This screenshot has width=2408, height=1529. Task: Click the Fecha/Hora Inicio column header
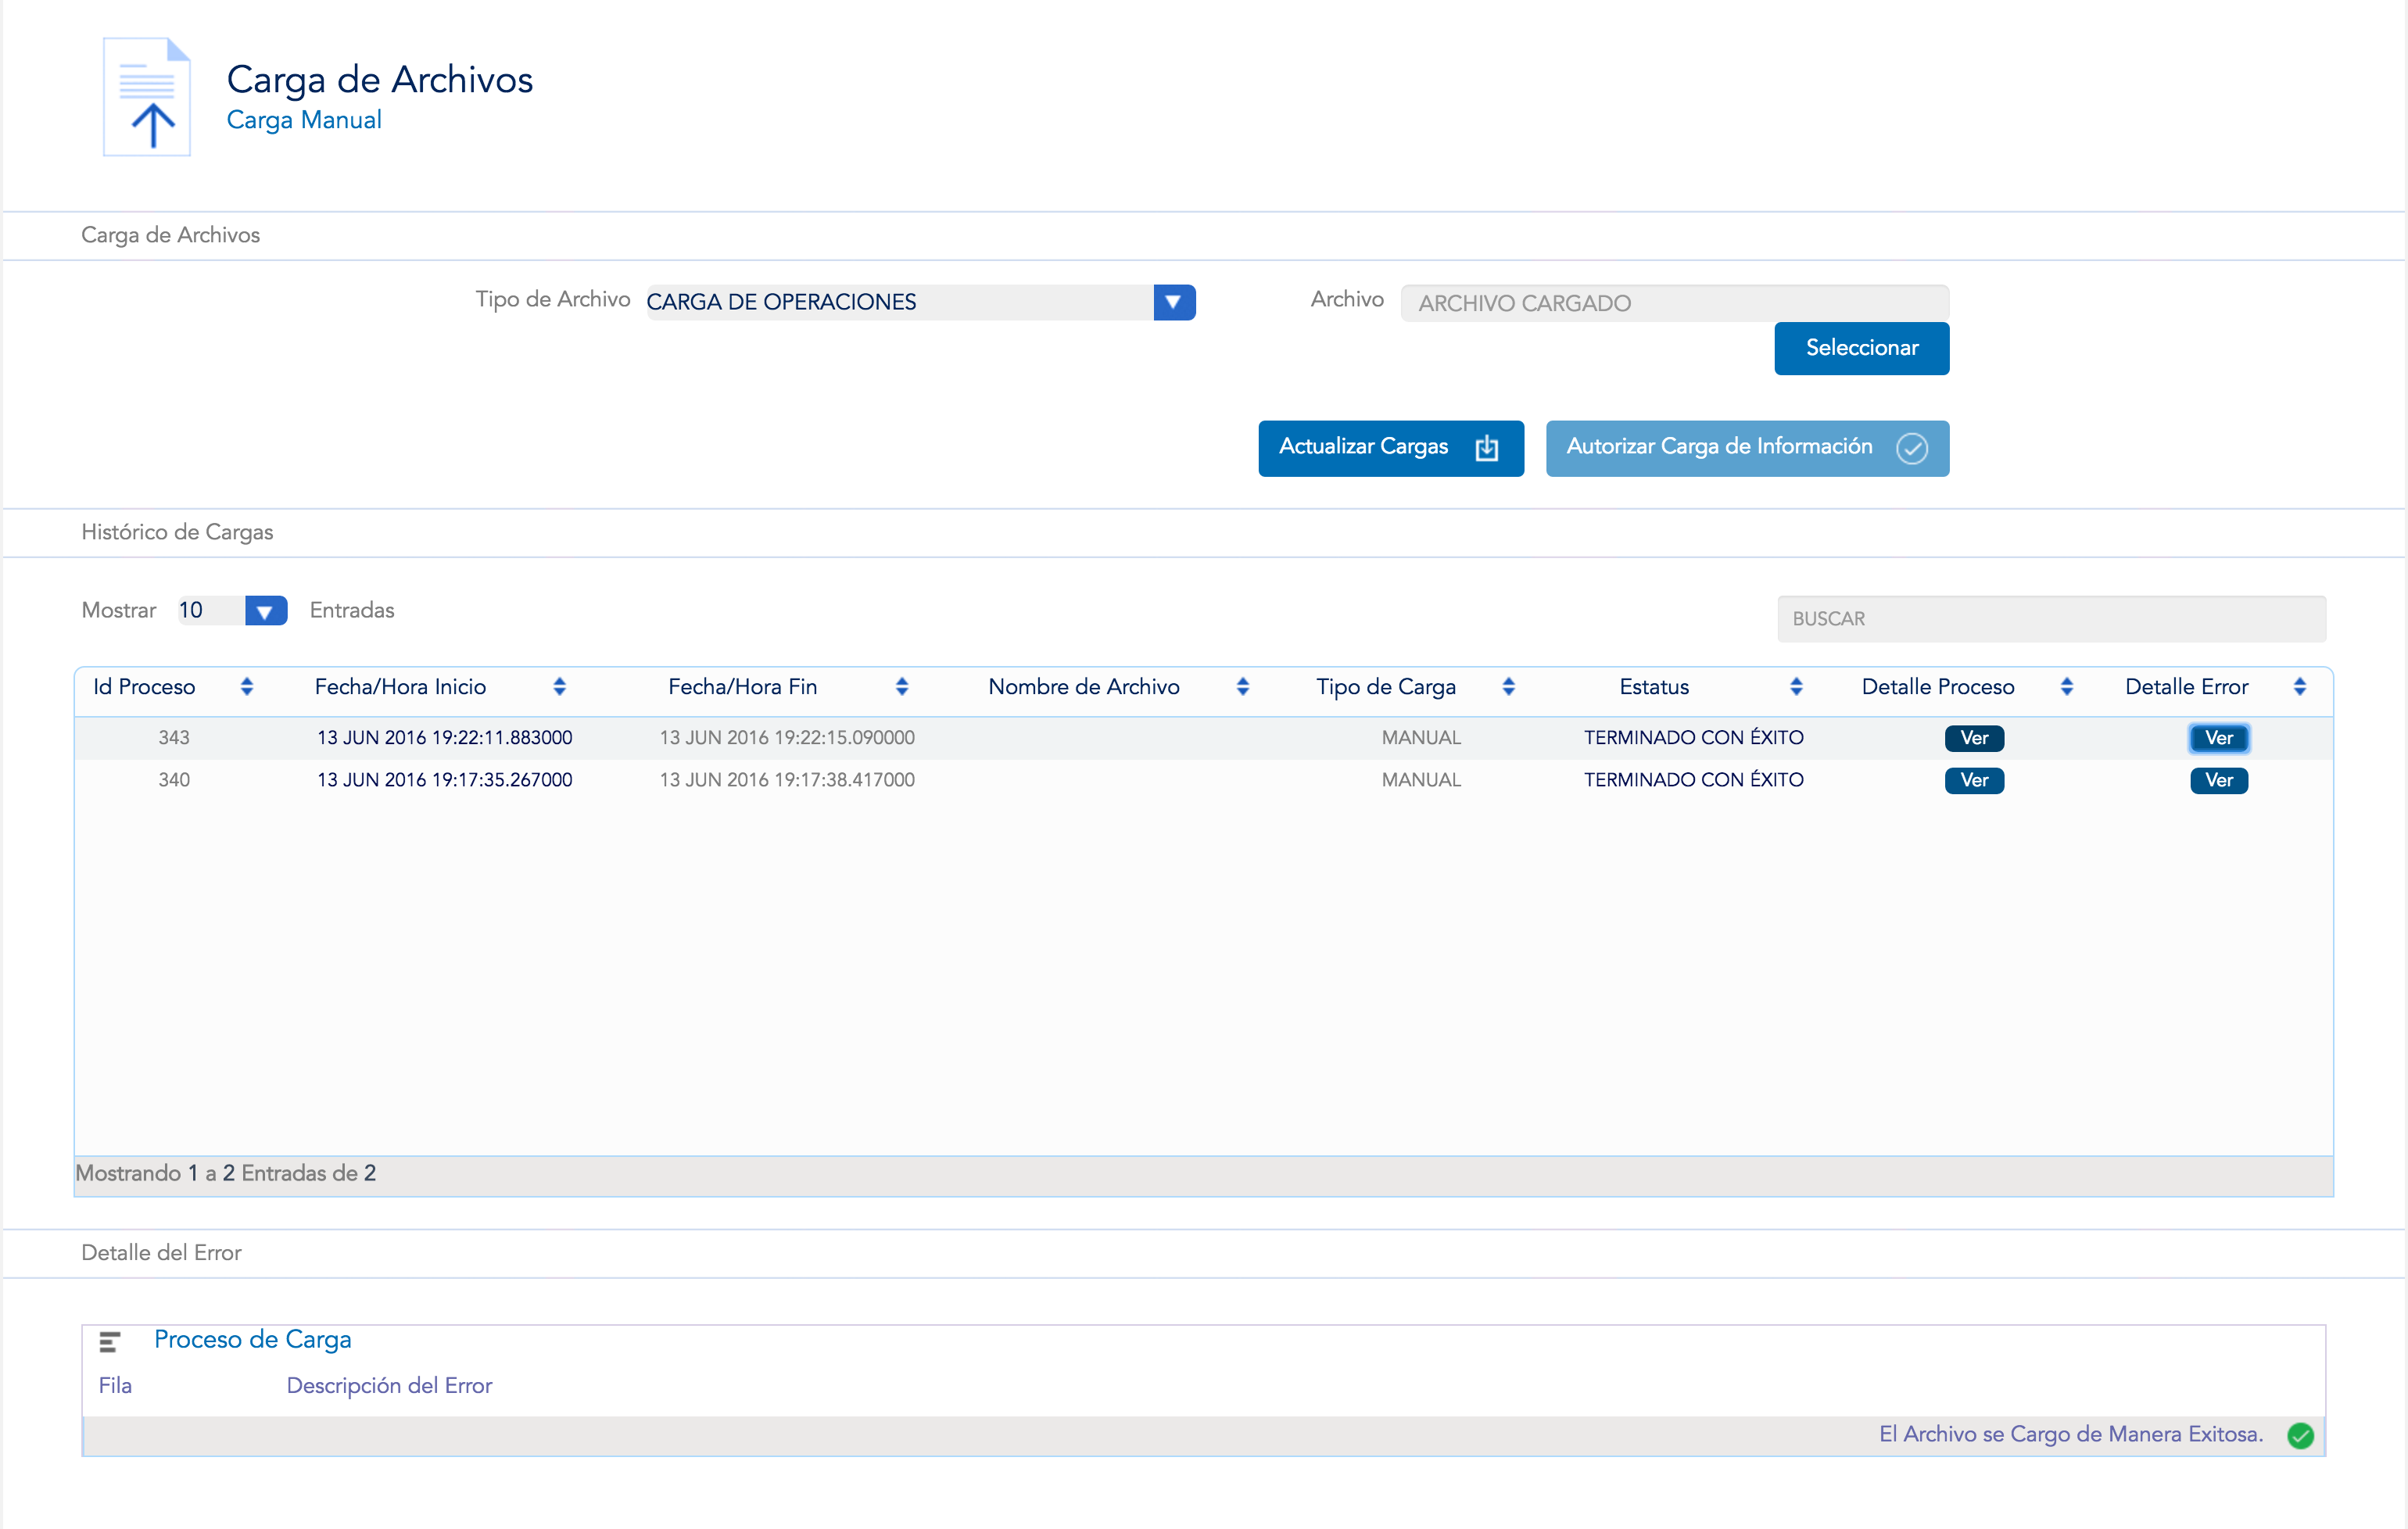pos(400,687)
